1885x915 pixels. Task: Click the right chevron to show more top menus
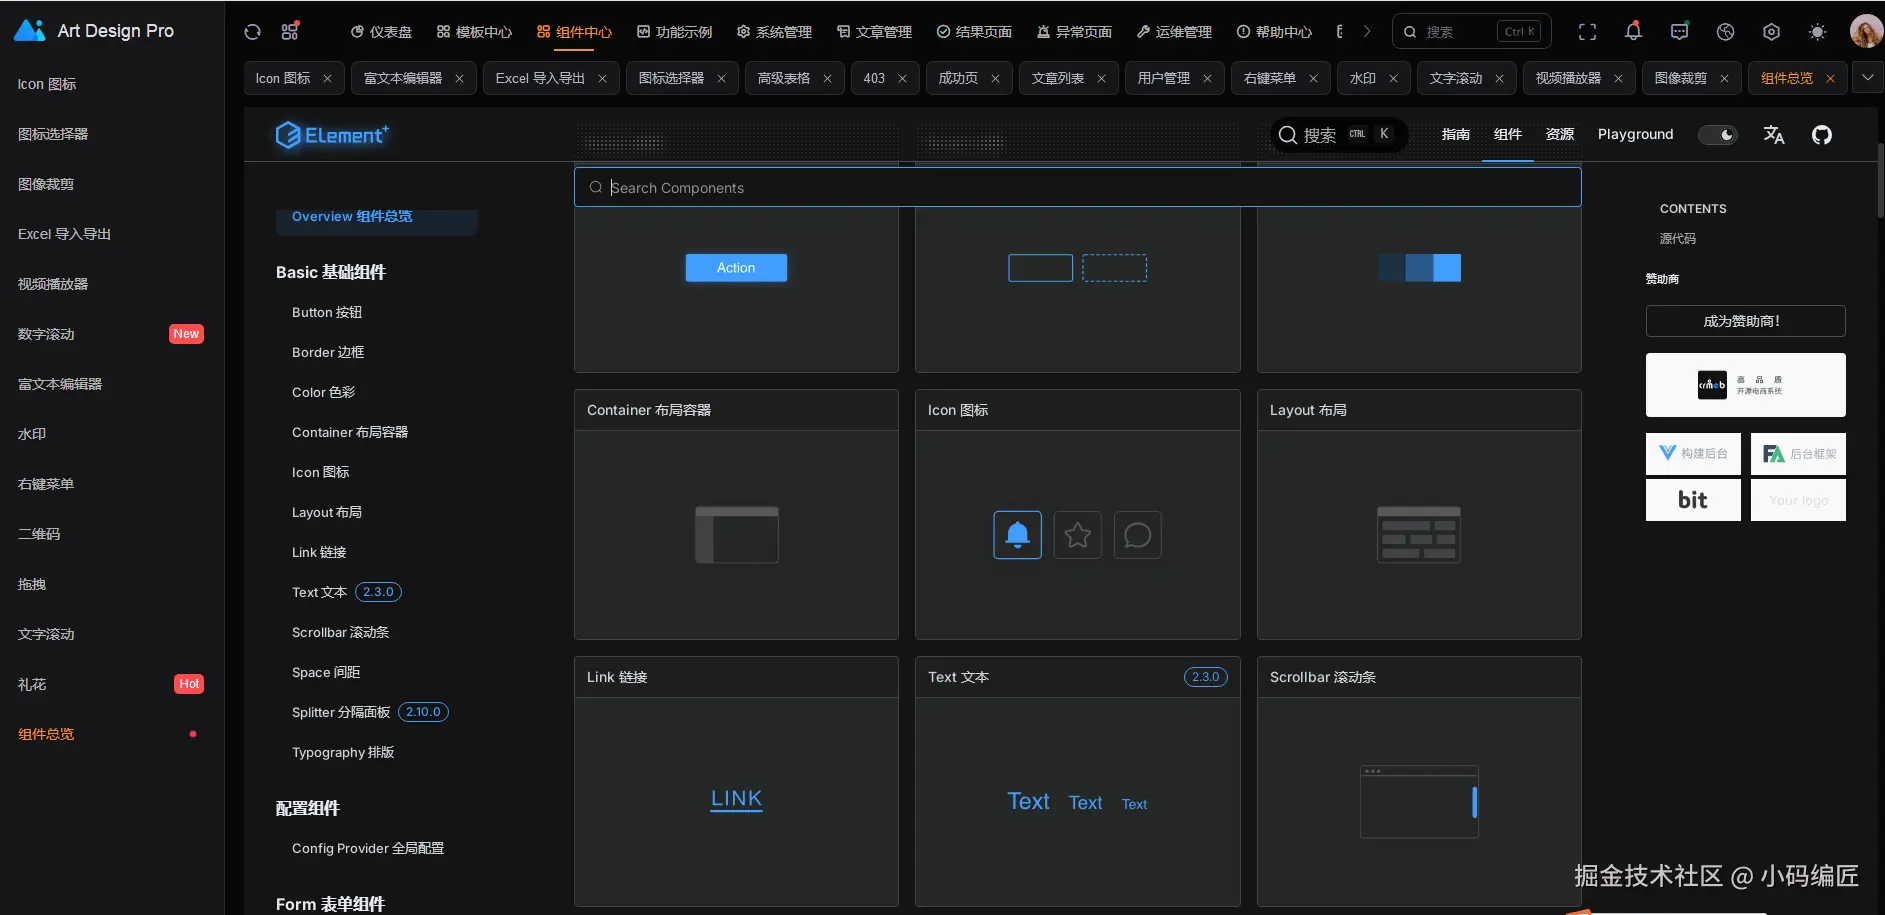(1367, 32)
